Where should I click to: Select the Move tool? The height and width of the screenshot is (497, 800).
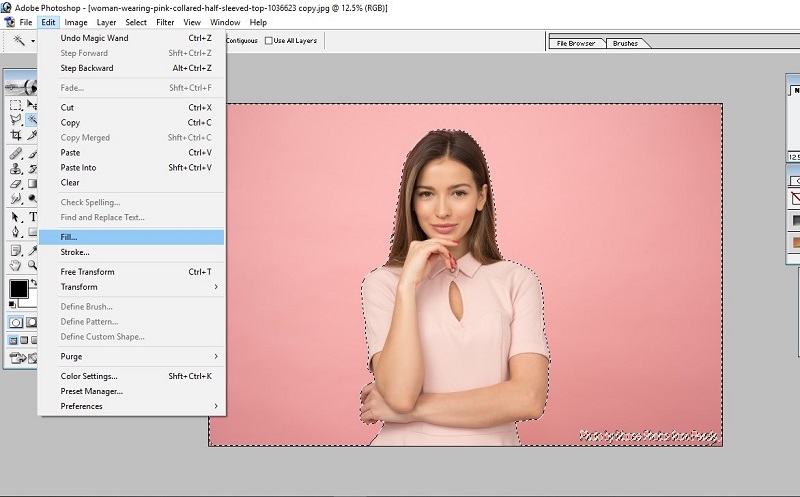tap(32, 105)
